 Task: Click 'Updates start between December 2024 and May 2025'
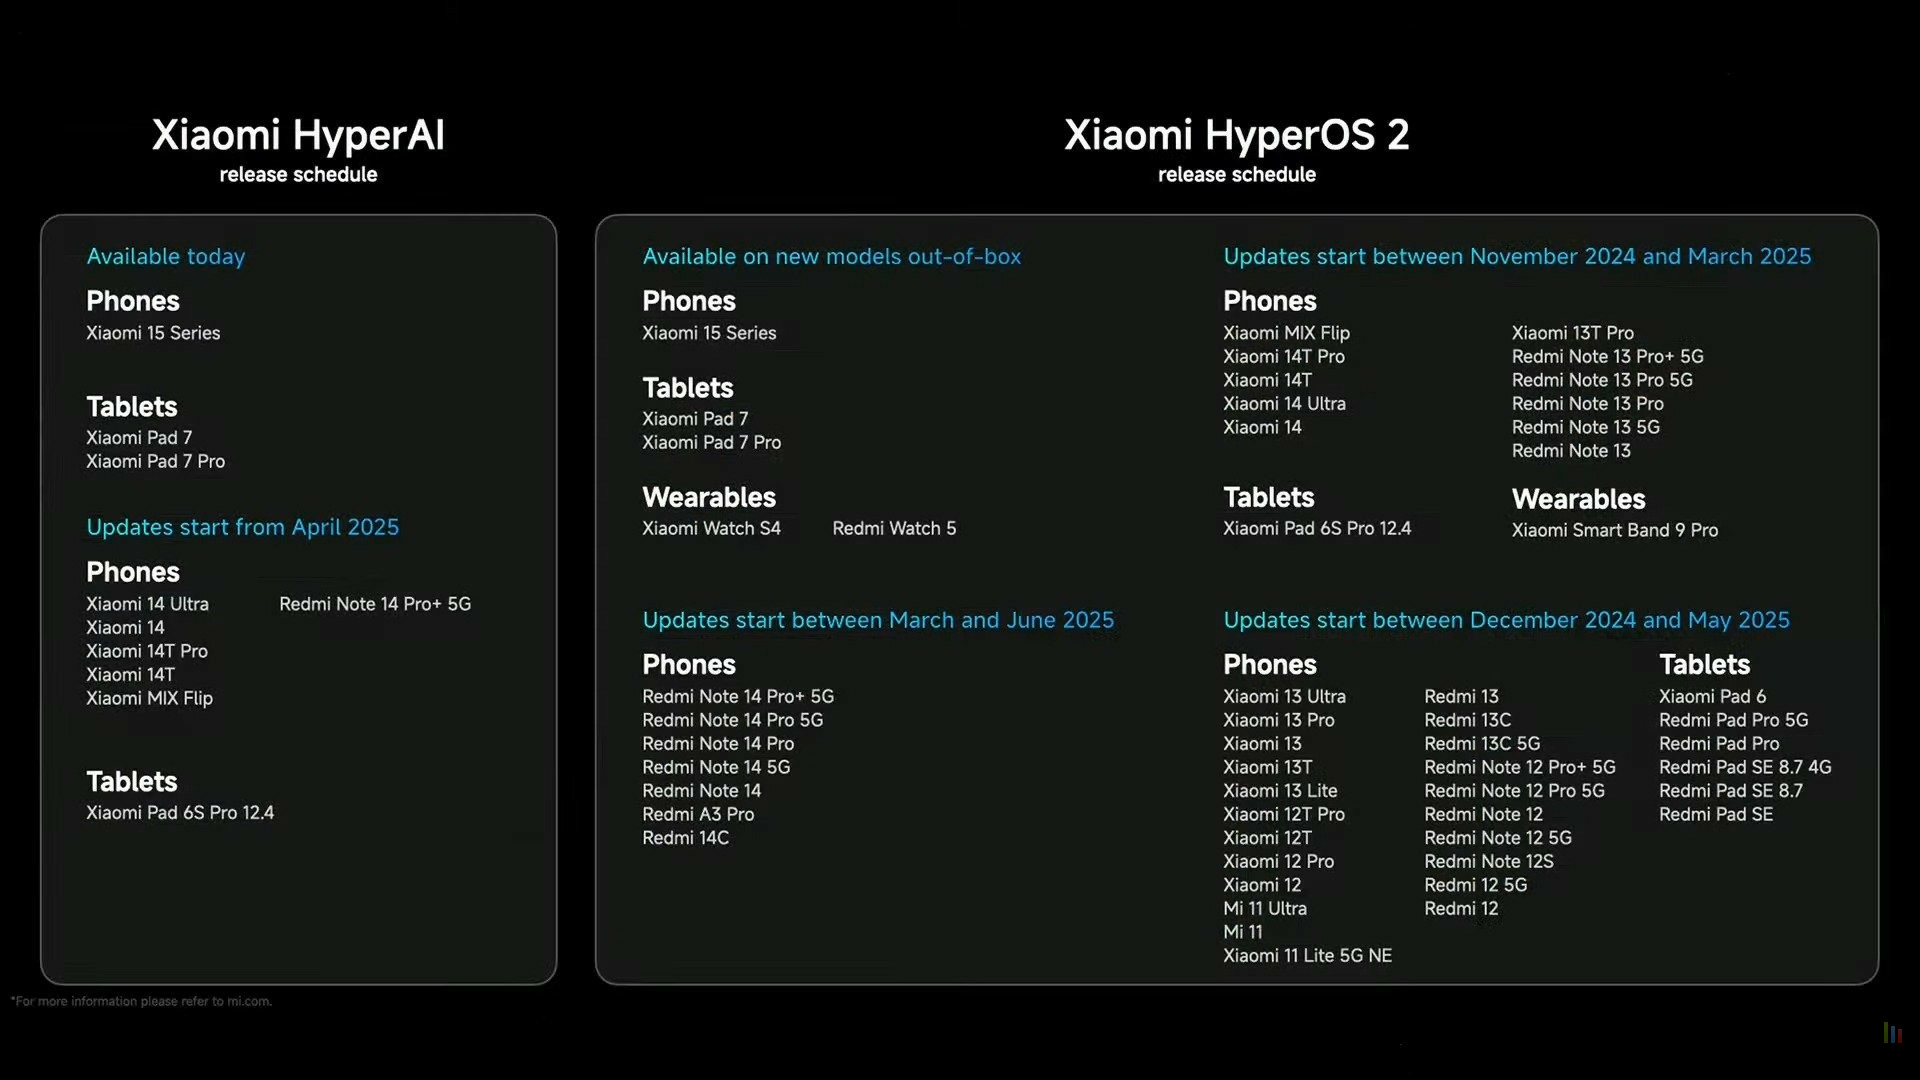pos(1506,620)
